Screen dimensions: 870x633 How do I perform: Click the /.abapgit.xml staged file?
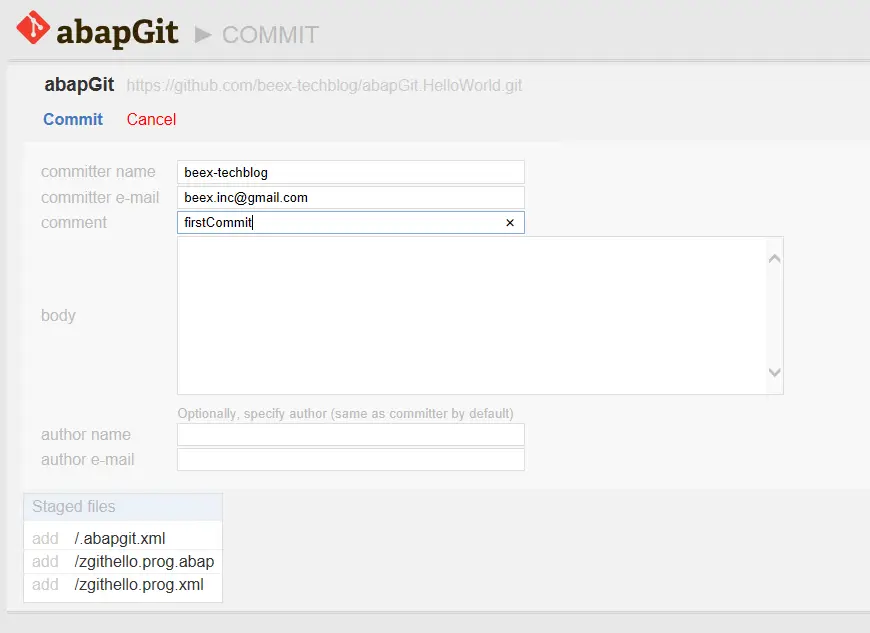pos(120,538)
